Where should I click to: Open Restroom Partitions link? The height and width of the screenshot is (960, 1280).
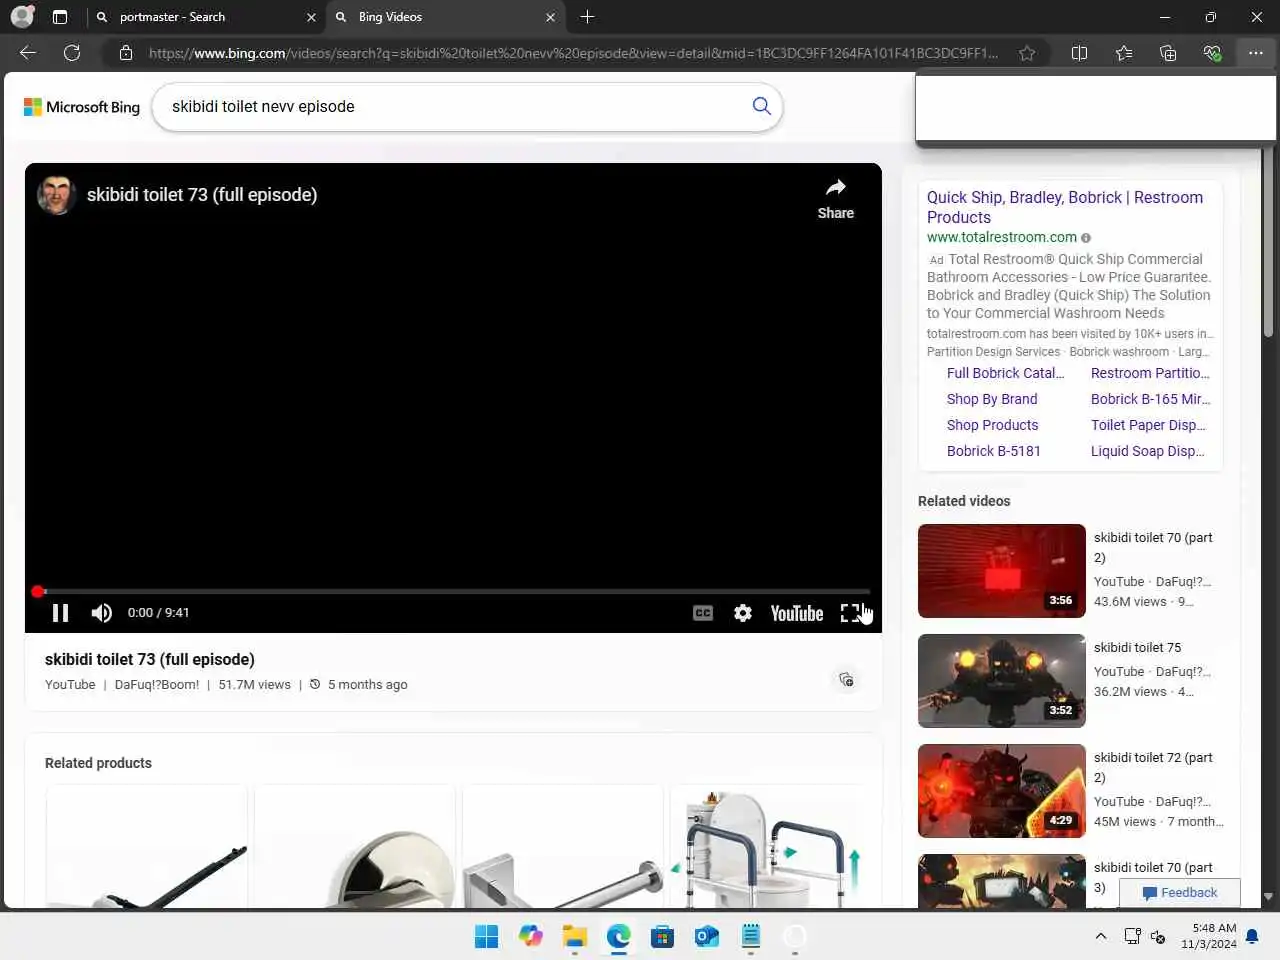pos(1150,373)
